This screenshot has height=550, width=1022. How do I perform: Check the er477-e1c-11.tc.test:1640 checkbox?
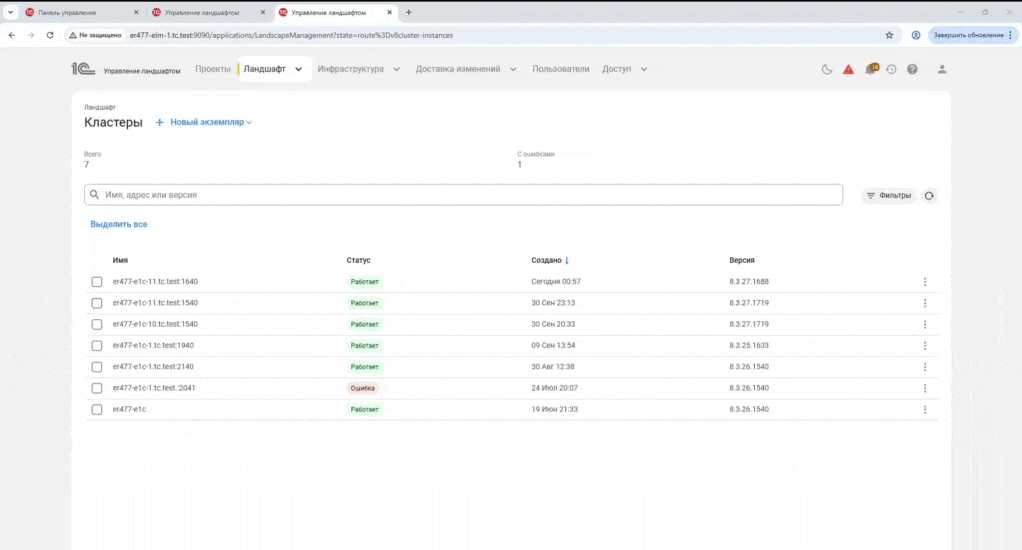96,282
